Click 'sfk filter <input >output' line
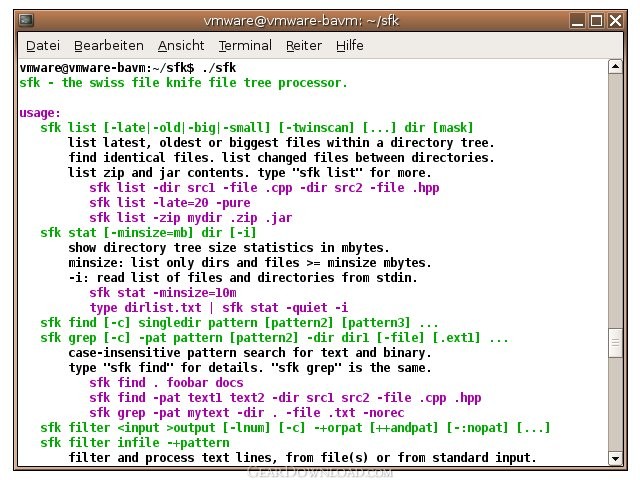Image resolution: width=640 pixels, height=480 pixels. (295, 428)
